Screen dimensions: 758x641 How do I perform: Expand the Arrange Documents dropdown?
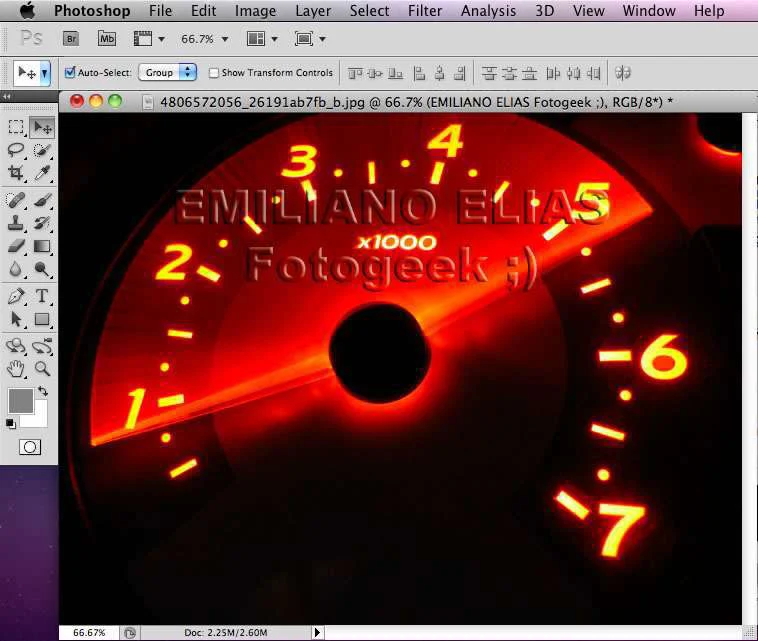click(x=262, y=39)
